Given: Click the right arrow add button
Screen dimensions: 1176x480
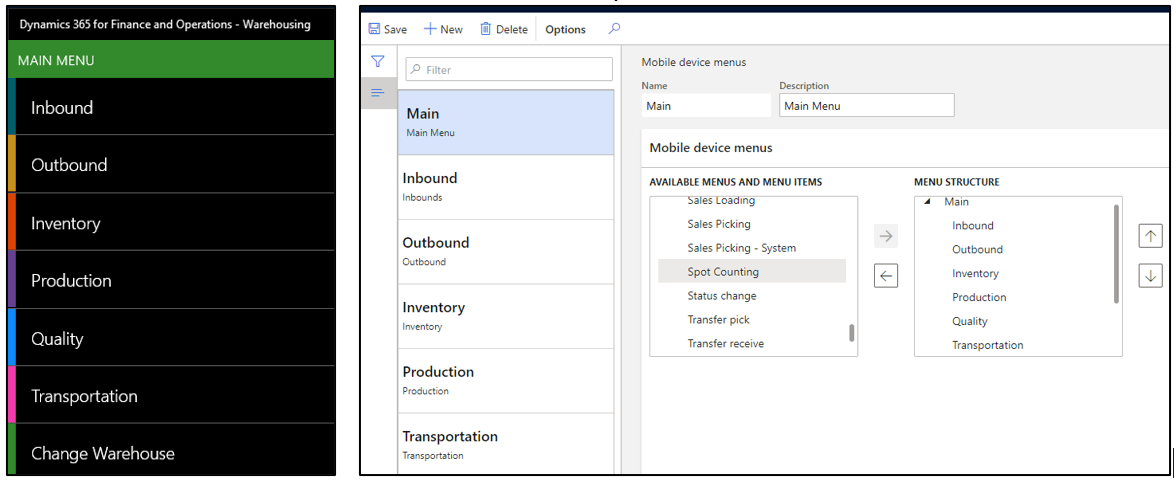Looking at the screenshot, I should click(x=886, y=236).
